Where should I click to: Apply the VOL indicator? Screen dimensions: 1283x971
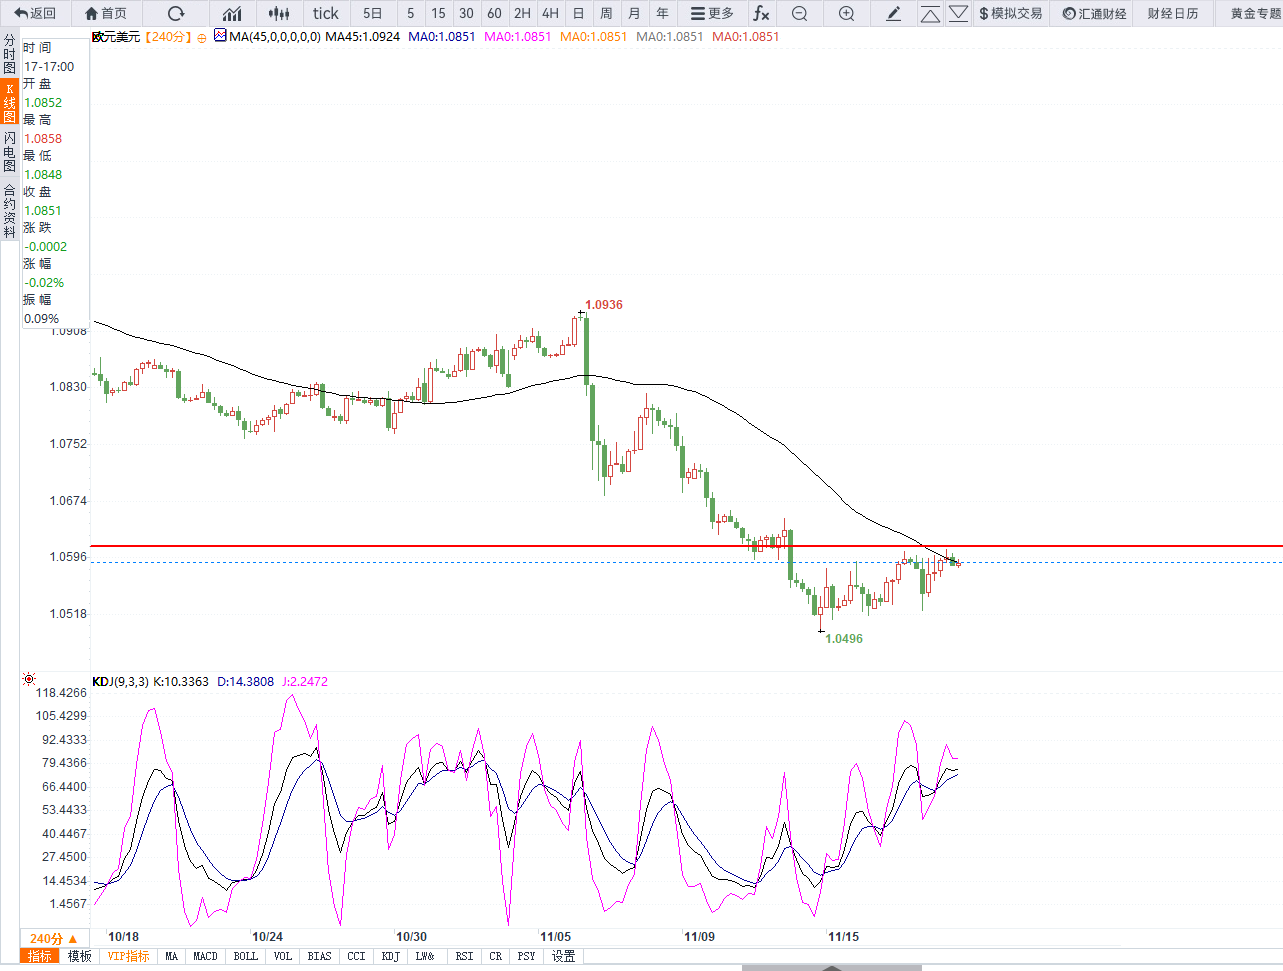[x=283, y=956]
